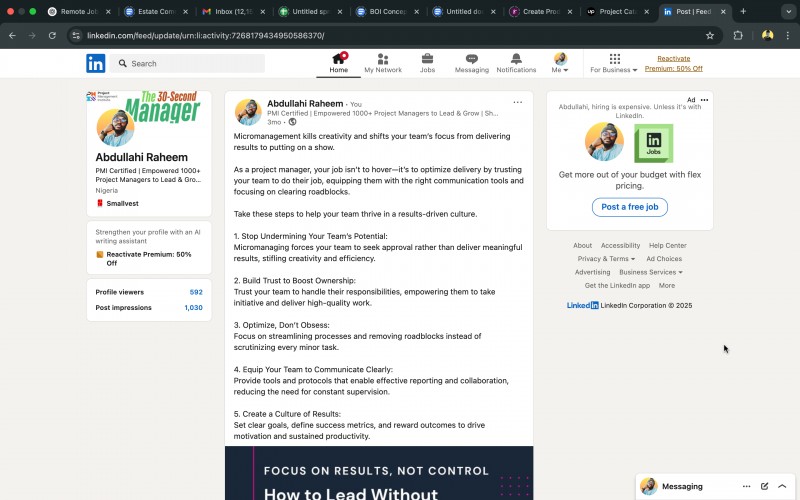This screenshot has height=500, width=800.
Task: Open the post's three-dot options menu
Action: pos(517,102)
